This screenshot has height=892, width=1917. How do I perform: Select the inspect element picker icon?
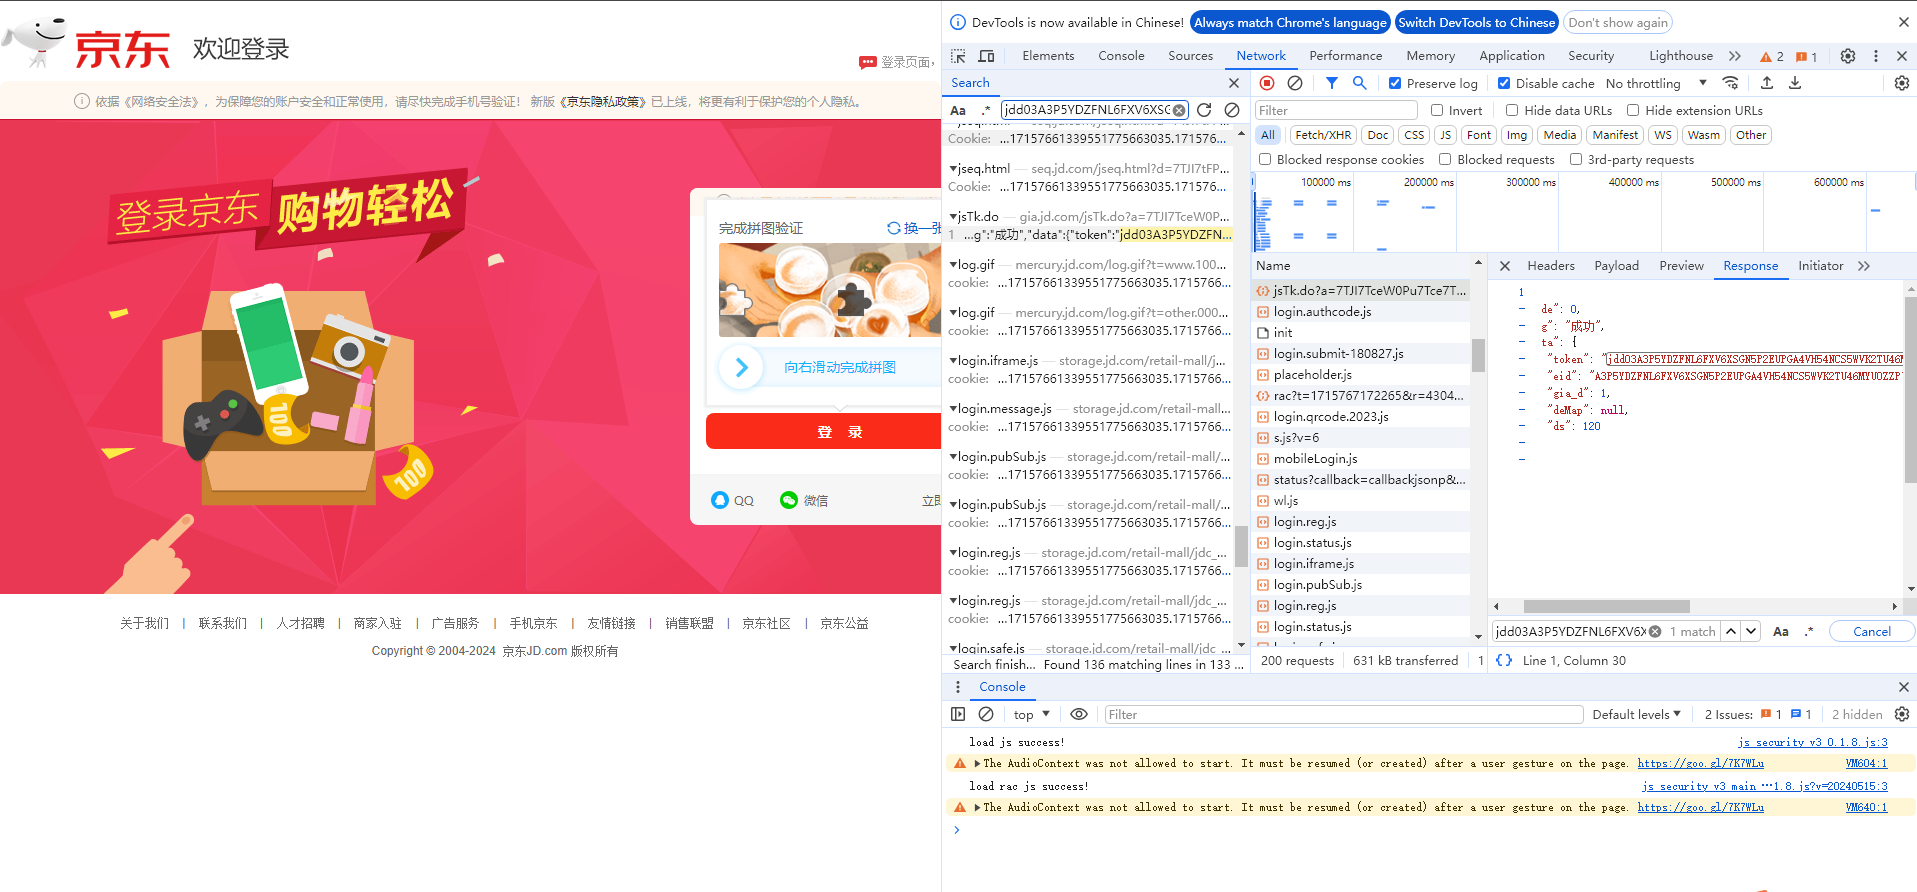point(958,56)
